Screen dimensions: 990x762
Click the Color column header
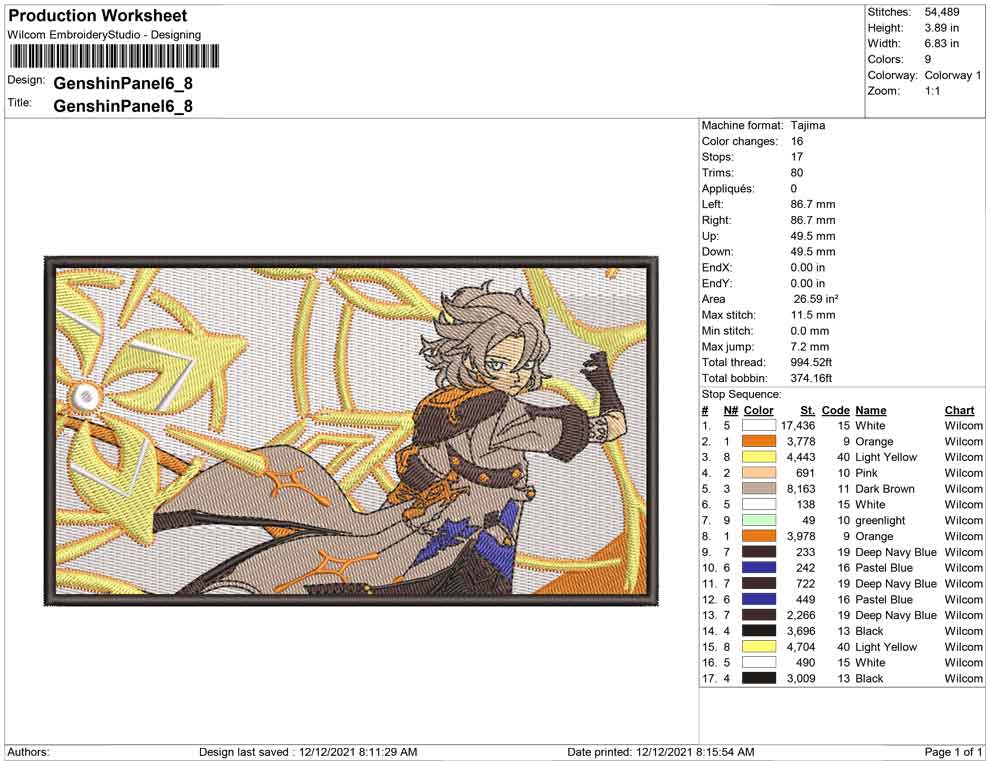pyautogui.click(x=758, y=410)
